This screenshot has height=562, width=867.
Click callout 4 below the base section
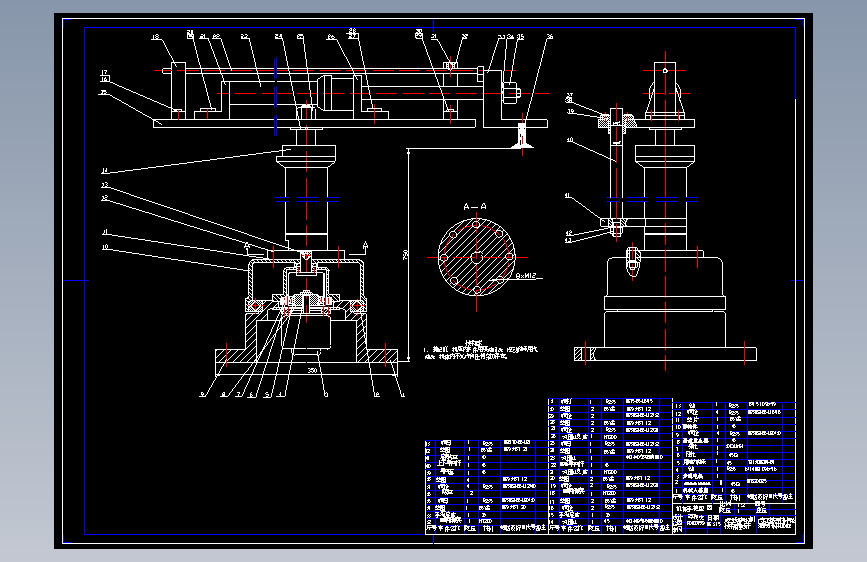280,394
